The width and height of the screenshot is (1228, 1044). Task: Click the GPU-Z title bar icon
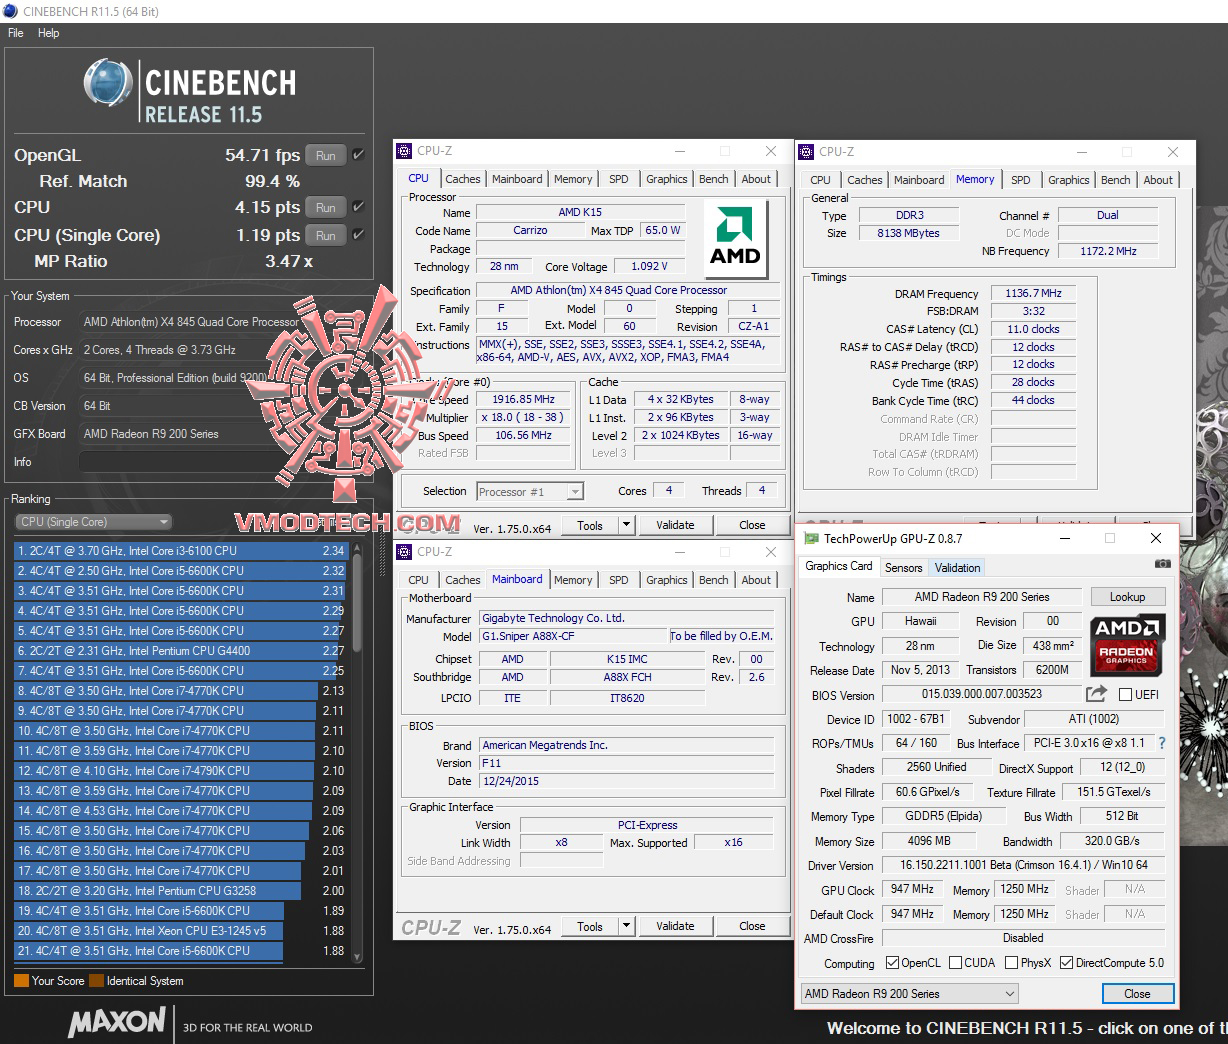(811, 539)
